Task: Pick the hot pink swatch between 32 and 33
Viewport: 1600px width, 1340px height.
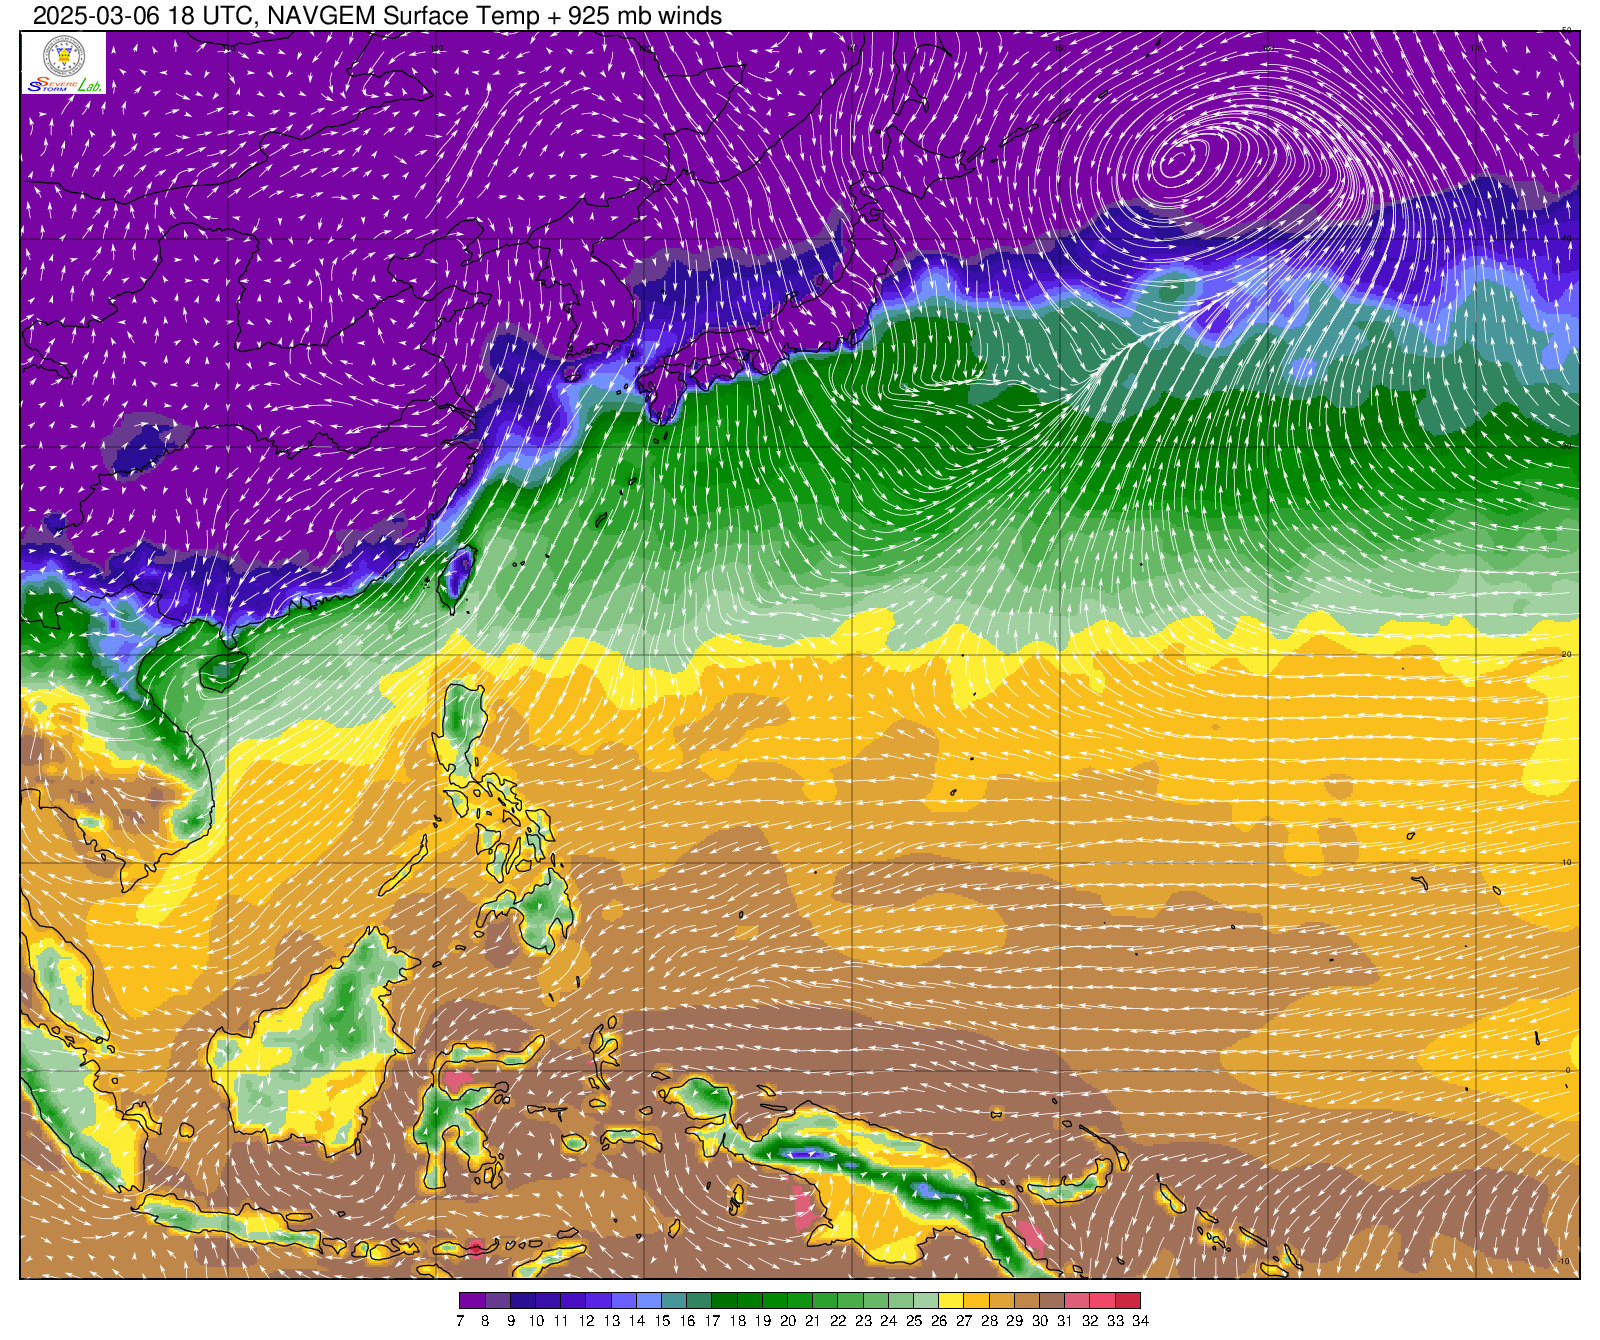Action: [1103, 1300]
